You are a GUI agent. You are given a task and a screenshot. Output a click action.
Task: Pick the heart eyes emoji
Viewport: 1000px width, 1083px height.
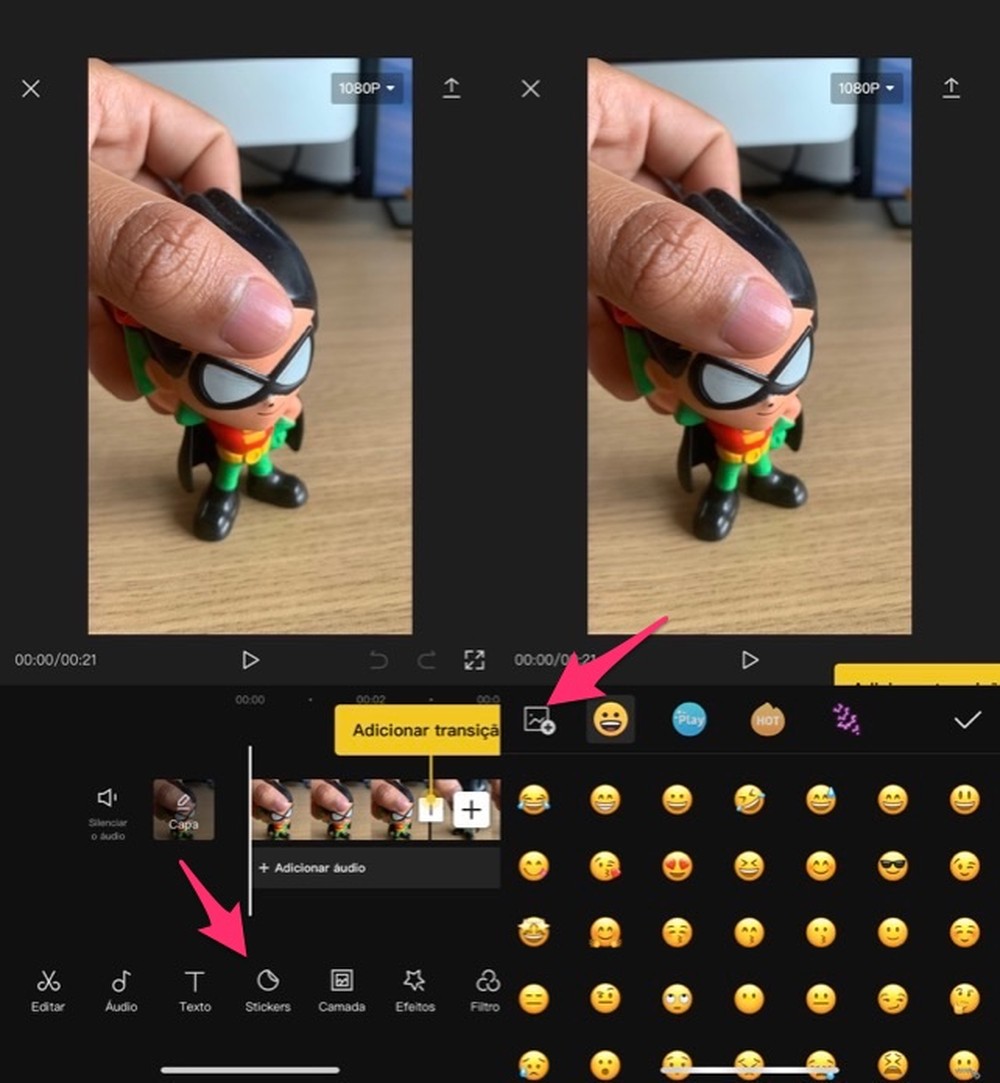677,866
